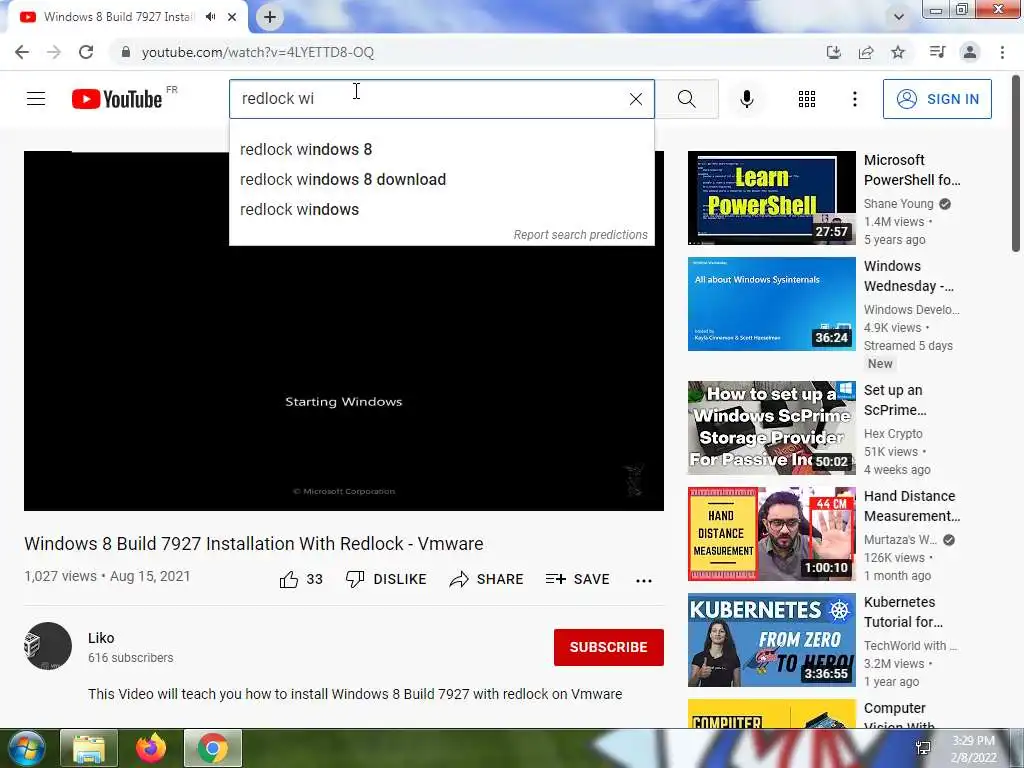
Task: Open the Windows Start orb
Action: [27, 748]
